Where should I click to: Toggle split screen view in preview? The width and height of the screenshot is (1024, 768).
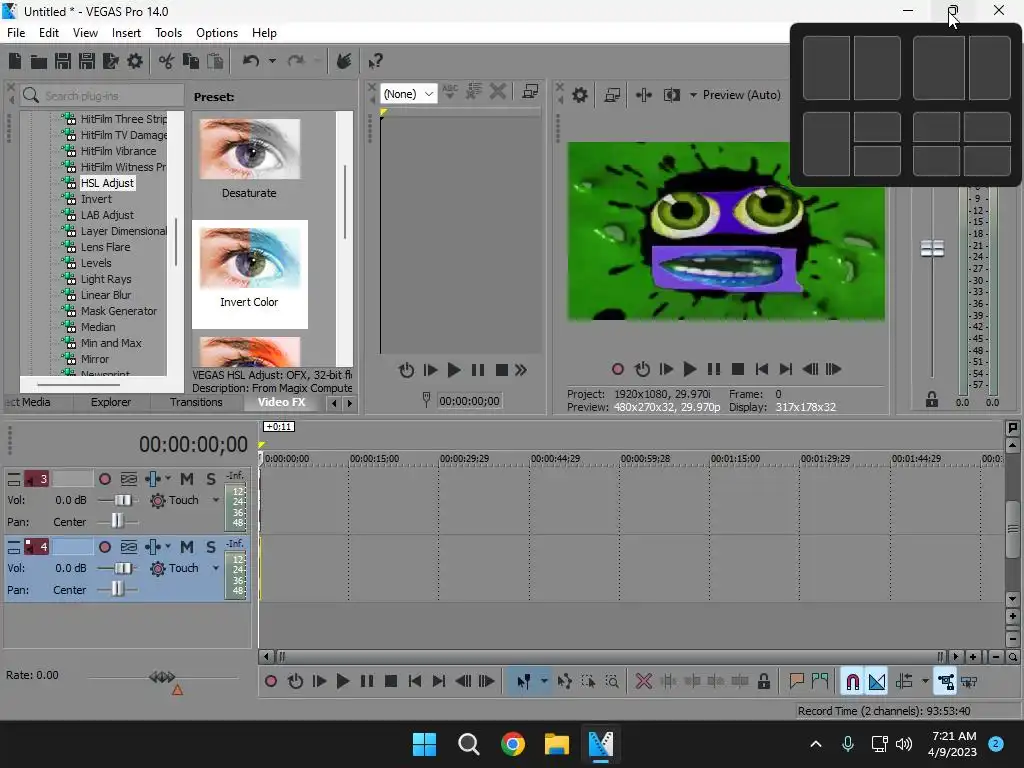point(671,95)
